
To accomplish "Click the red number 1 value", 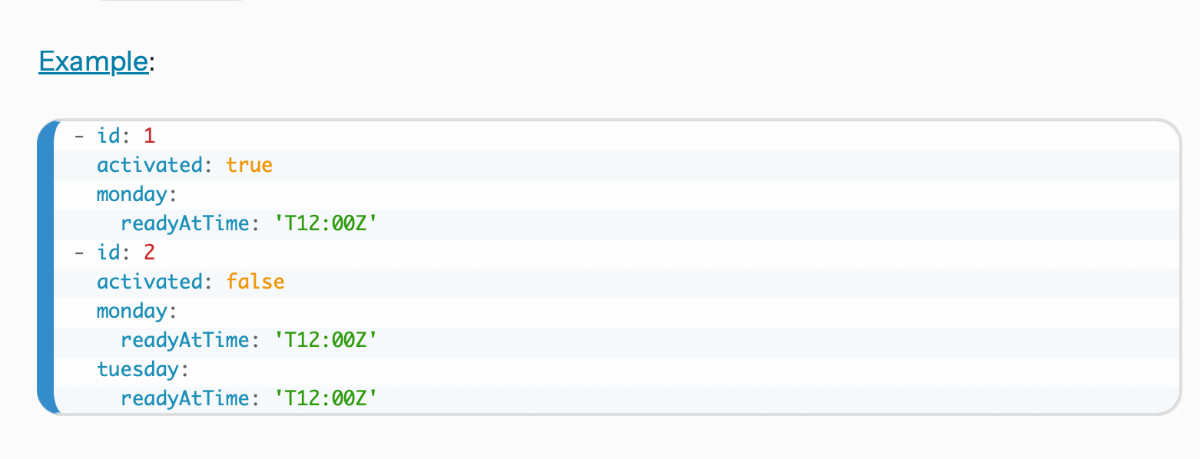I will pyautogui.click(x=150, y=135).
